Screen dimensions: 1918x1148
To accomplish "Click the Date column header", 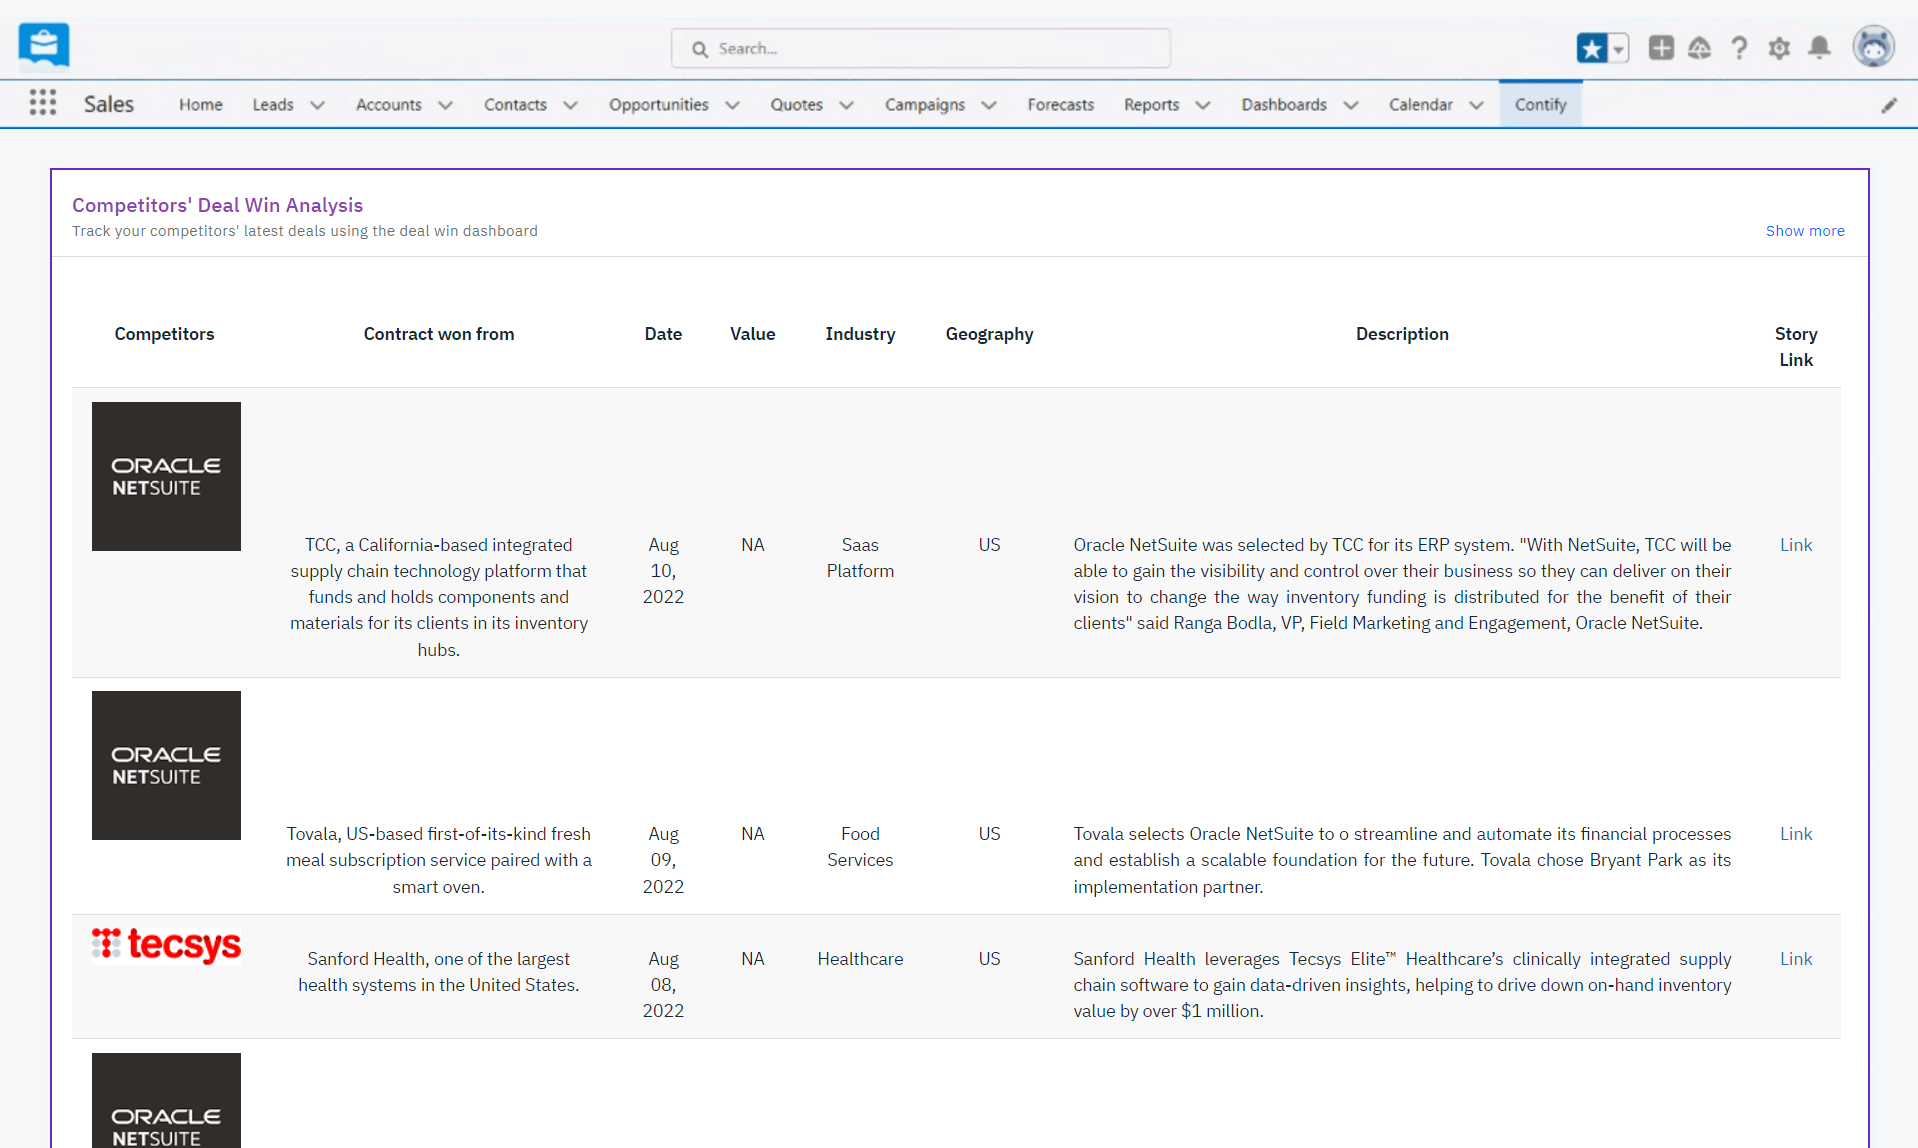I will click(x=663, y=334).
